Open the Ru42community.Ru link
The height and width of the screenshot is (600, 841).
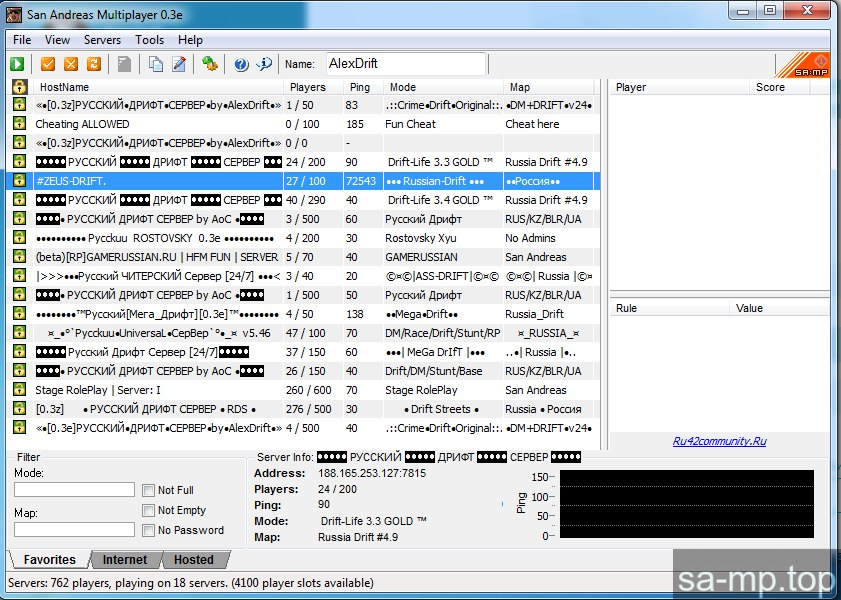click(719, 441)
